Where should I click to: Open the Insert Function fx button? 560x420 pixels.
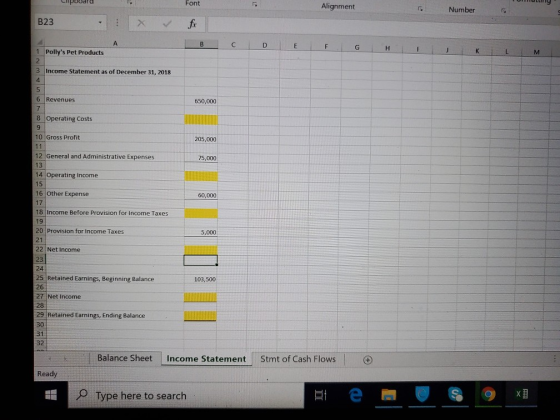click(x=192, y=24)
